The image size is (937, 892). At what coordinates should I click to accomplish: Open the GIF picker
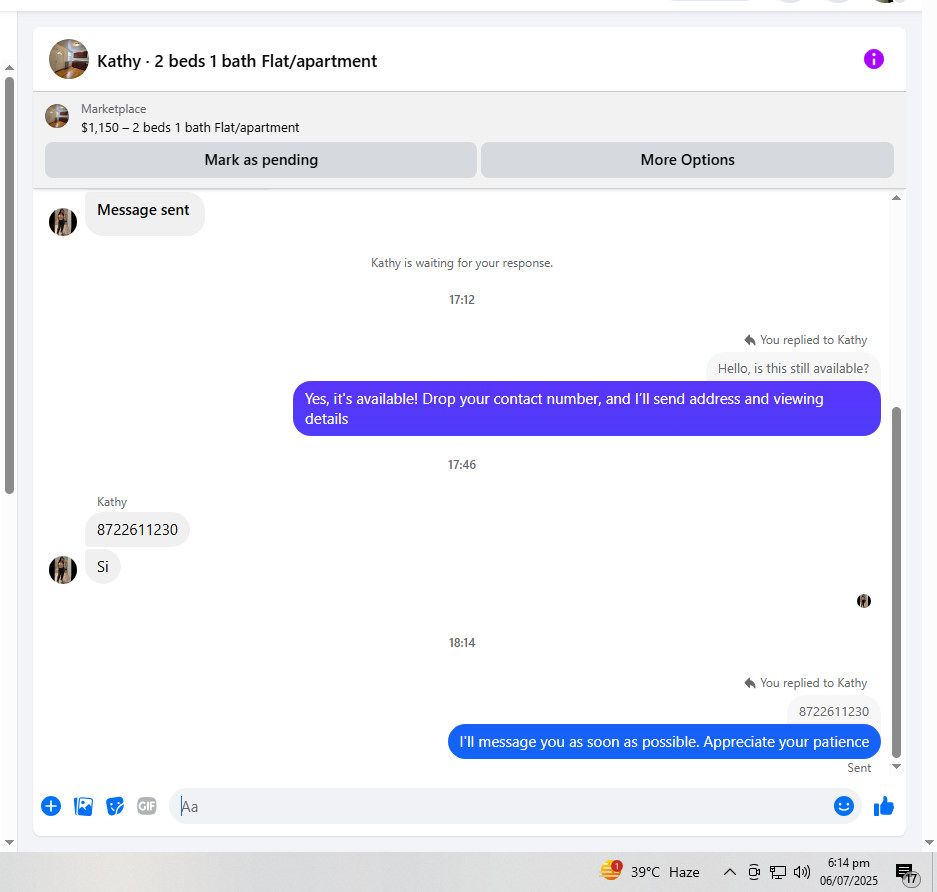[x=146, y=806]
